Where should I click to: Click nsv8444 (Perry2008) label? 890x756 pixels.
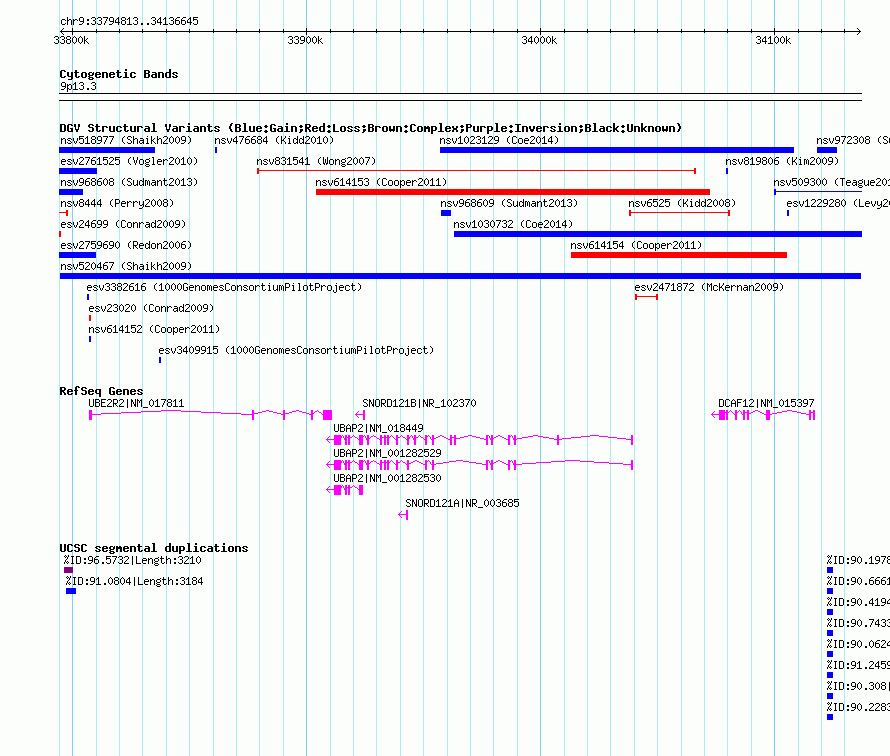[117, 203]
